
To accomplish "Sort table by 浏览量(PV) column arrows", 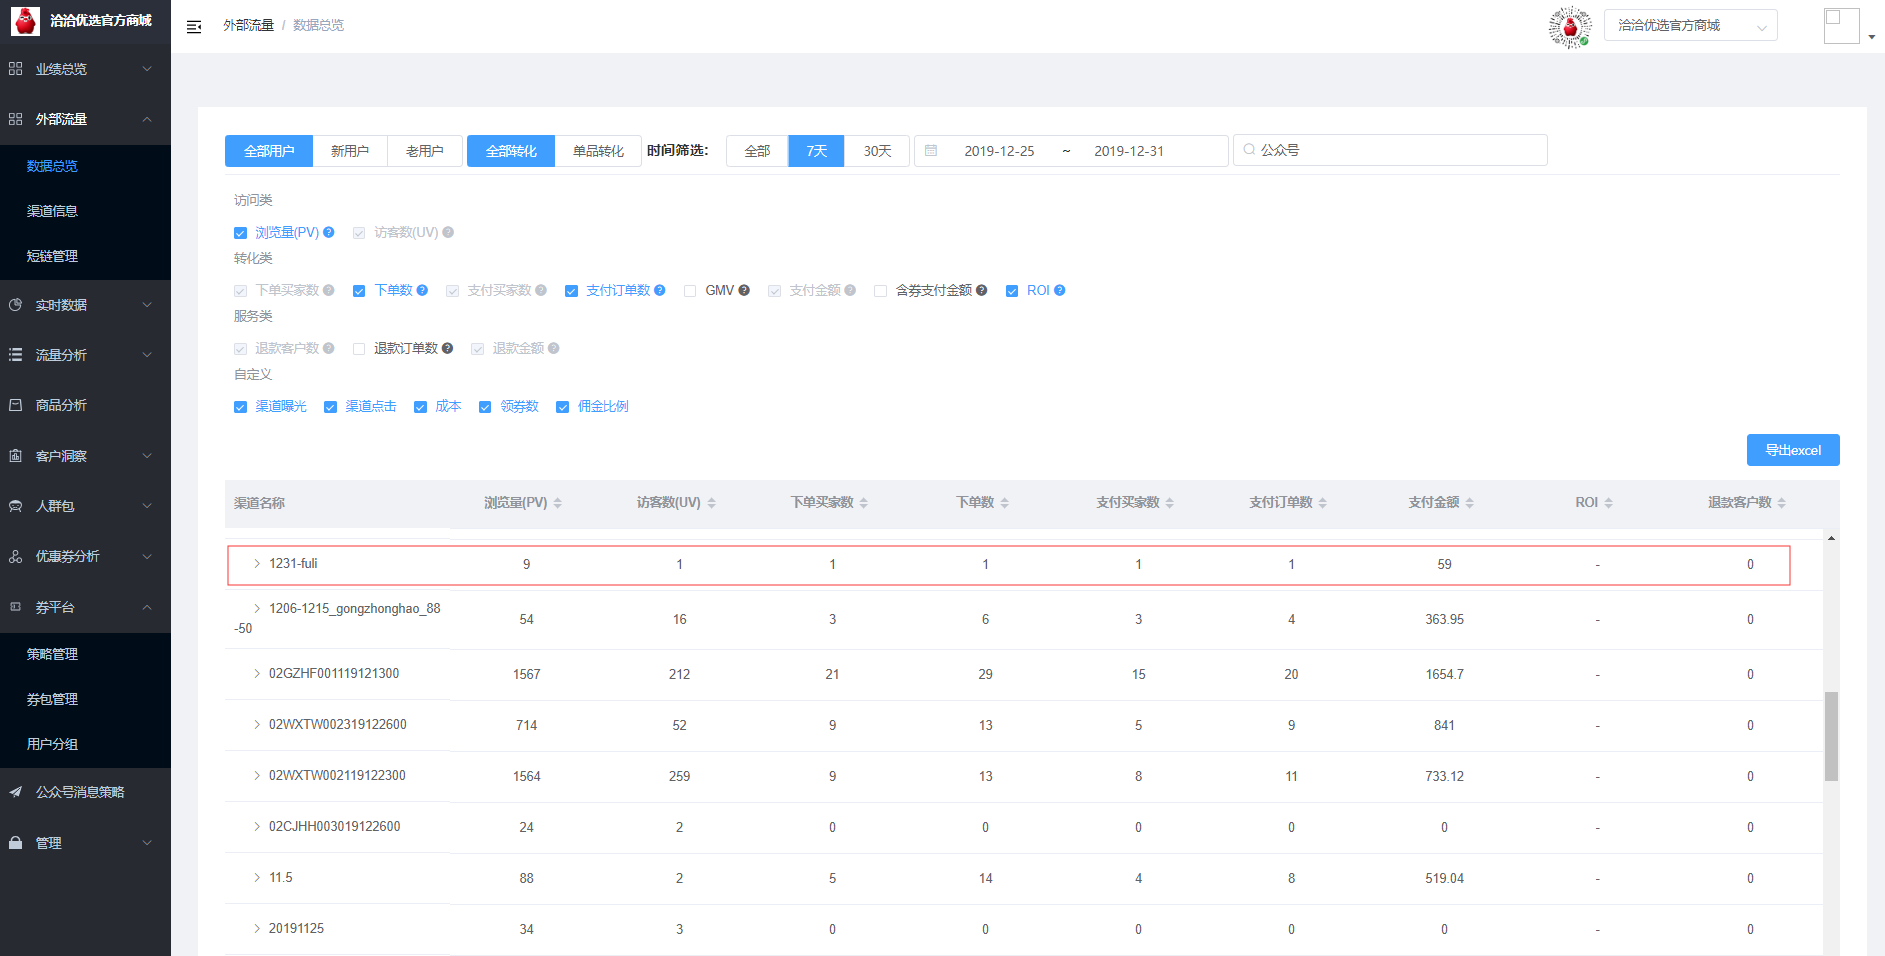I will 557,503.
